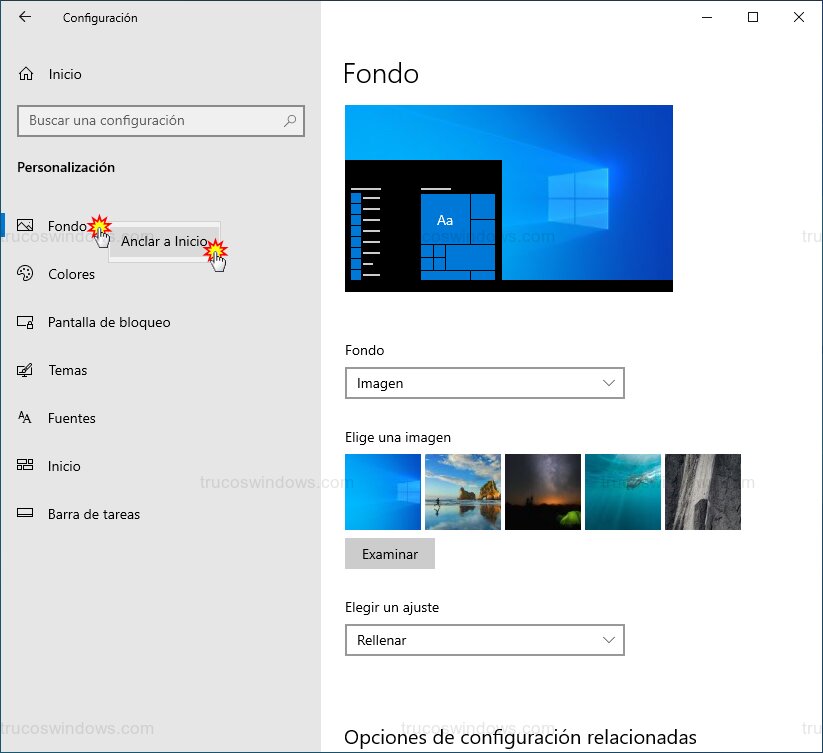
Task: Click the Examinar browse button
Action: [390, 553]
